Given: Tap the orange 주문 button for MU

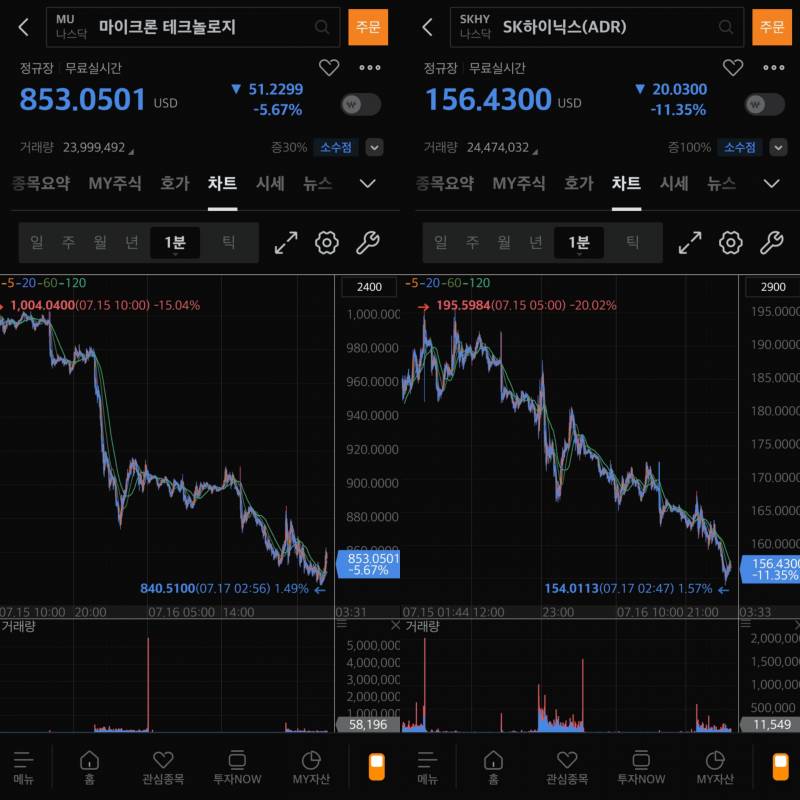Looking at the screenshot, I should coord(368,27).
